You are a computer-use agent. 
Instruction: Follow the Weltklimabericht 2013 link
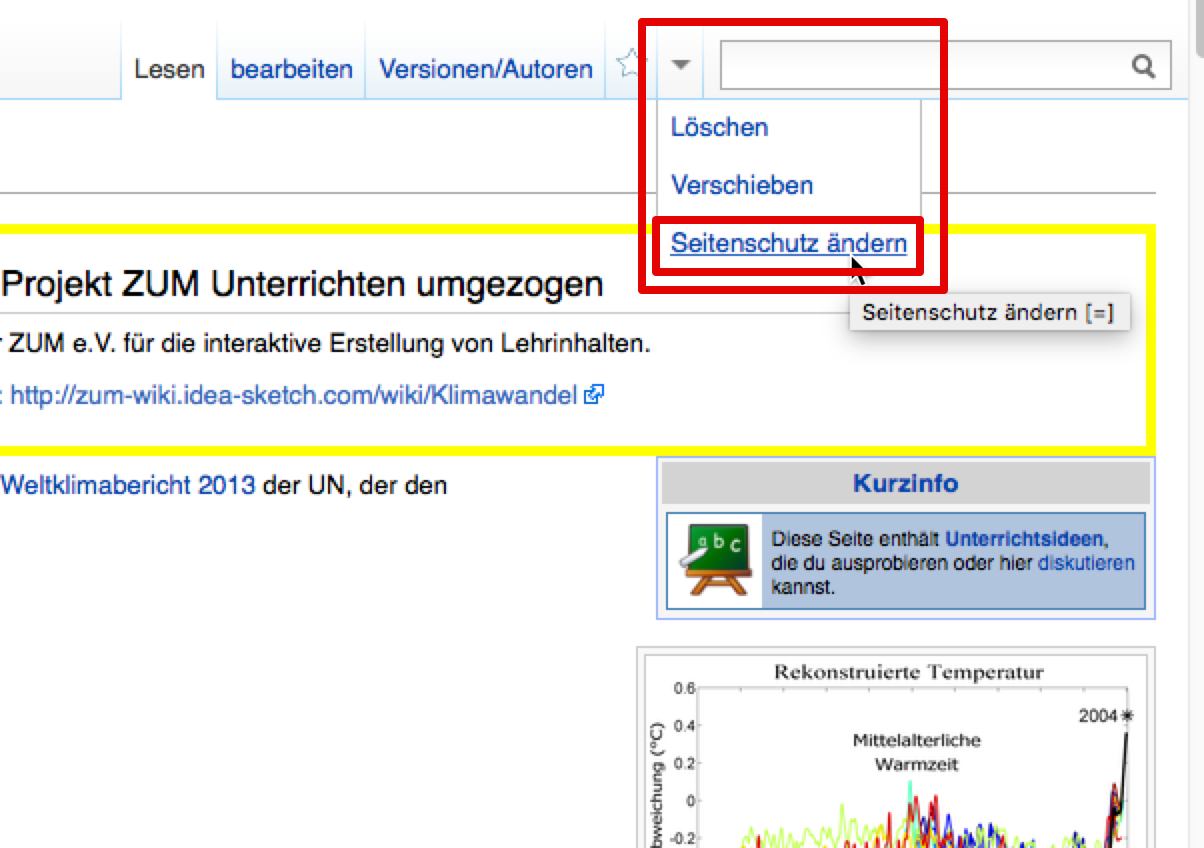pos(128,486)
